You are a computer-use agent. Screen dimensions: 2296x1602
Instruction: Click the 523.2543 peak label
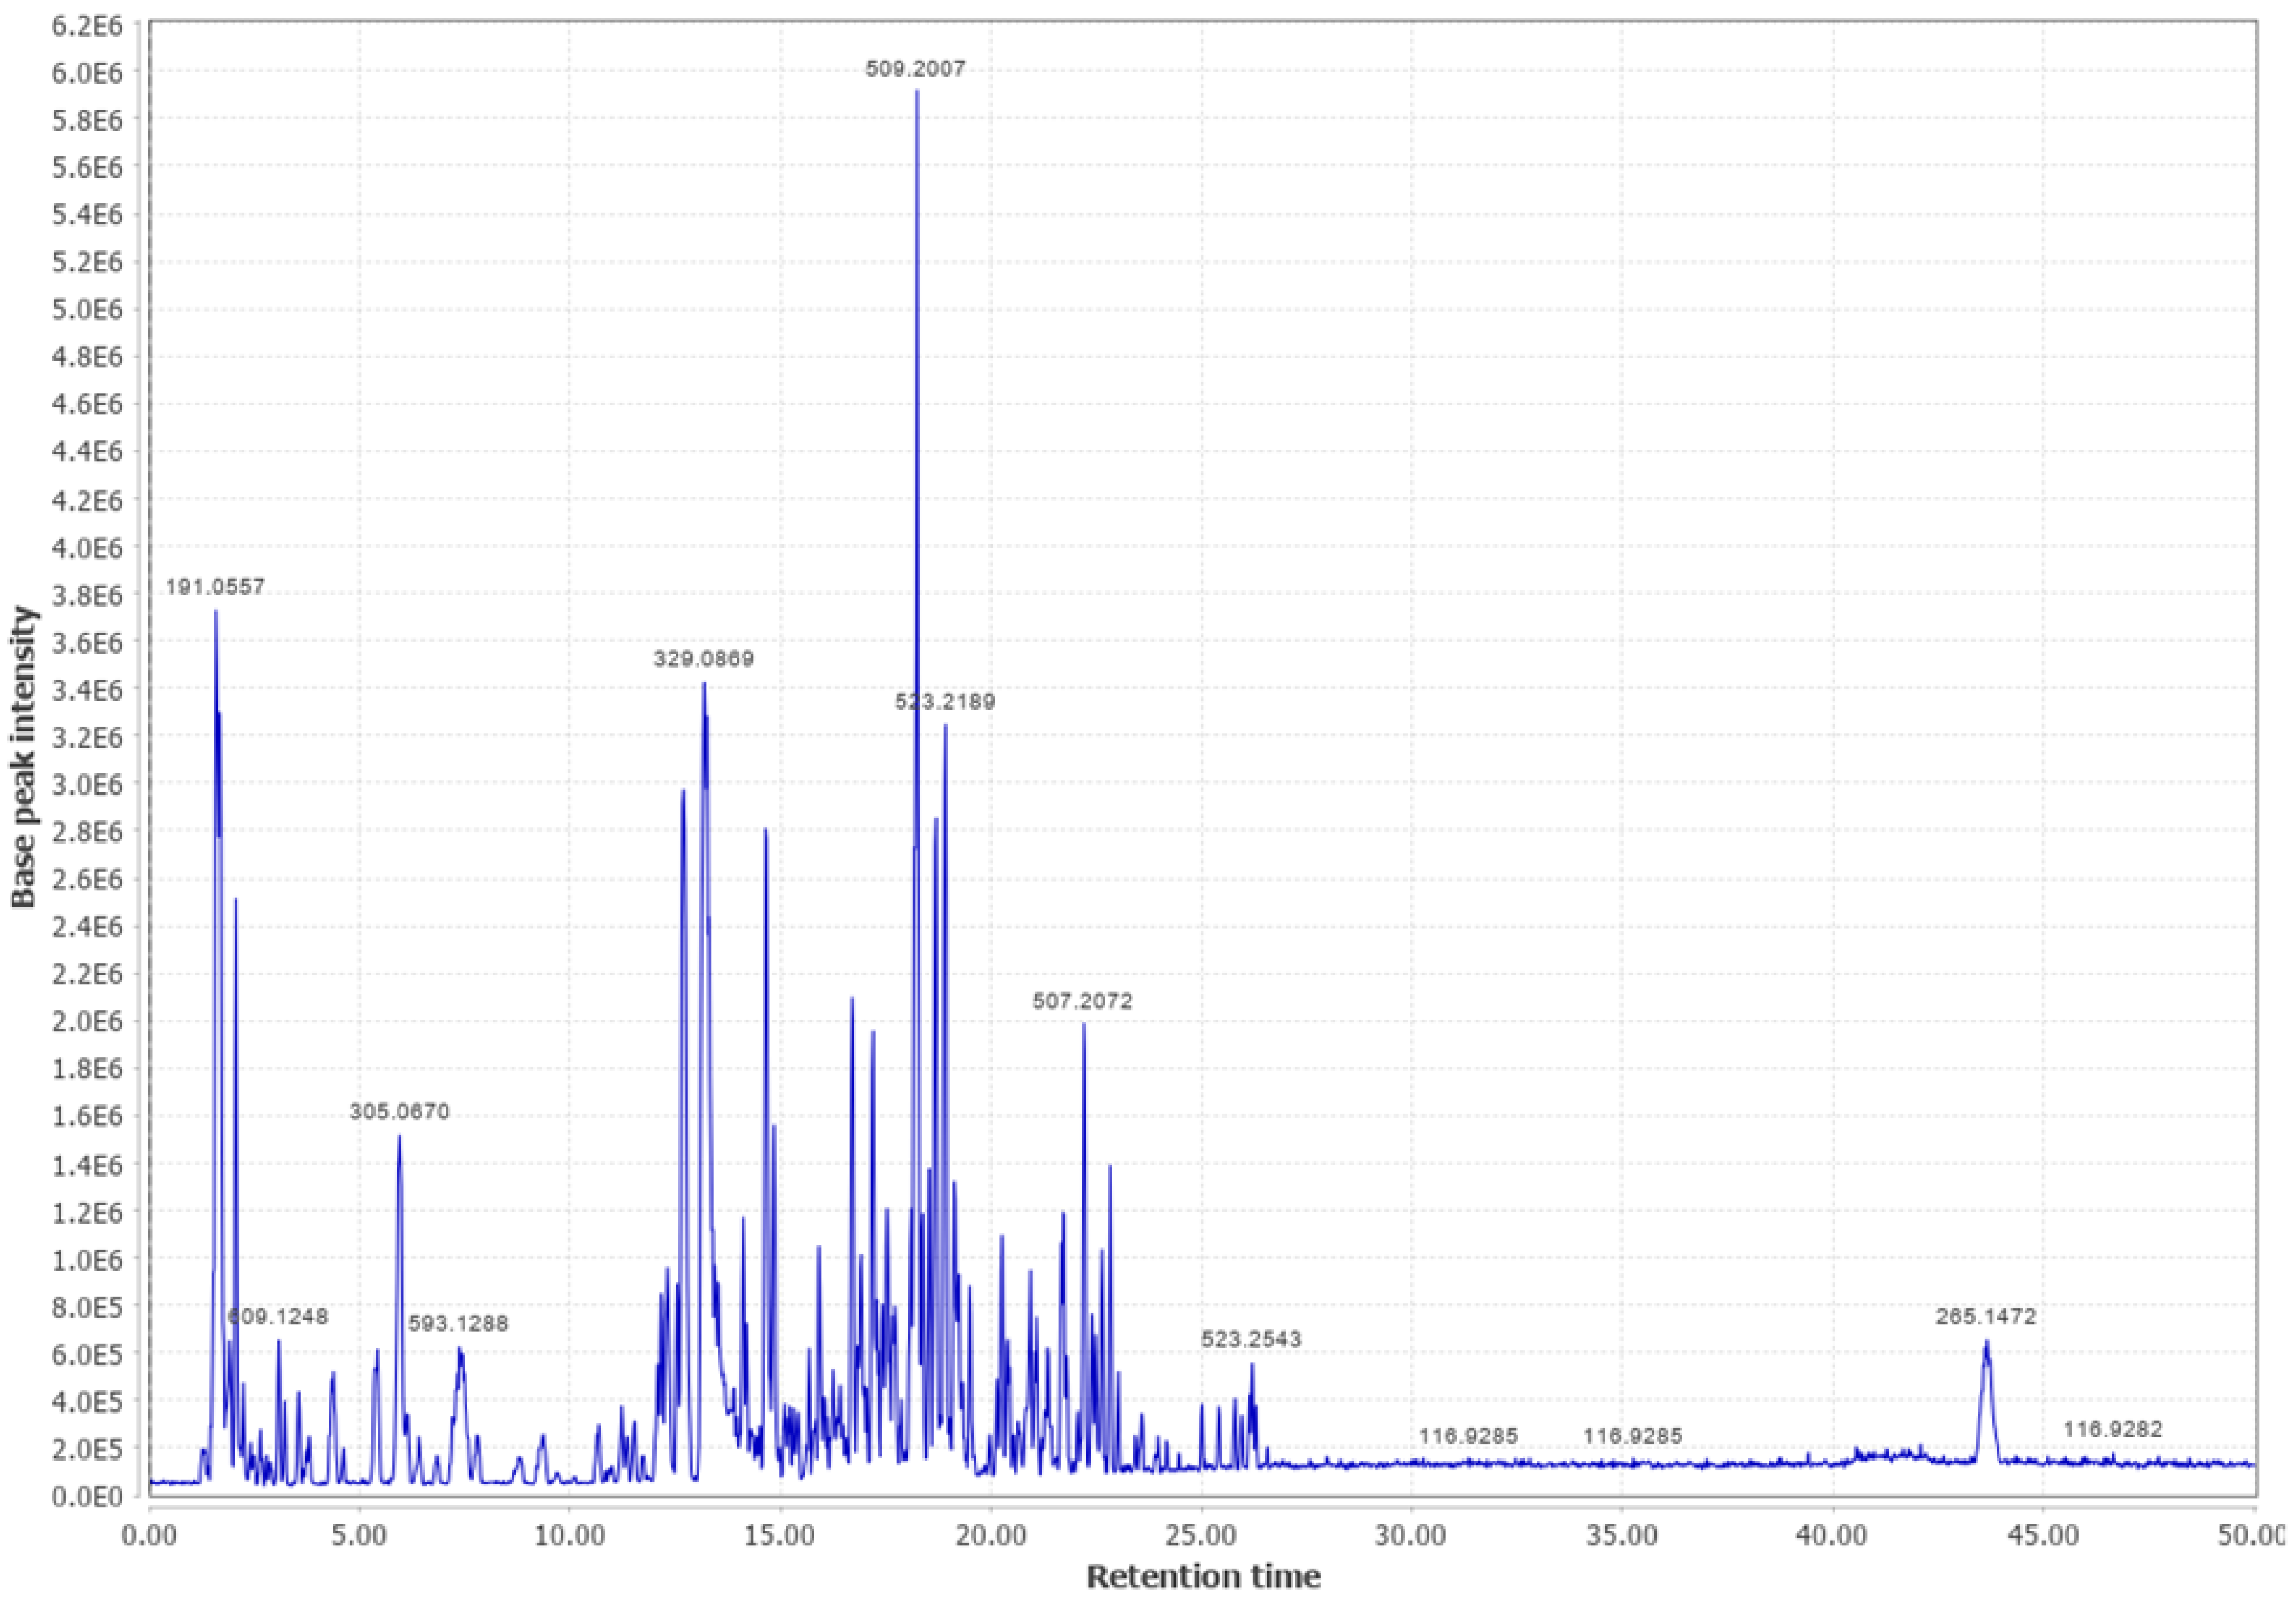(1251, 1339)
